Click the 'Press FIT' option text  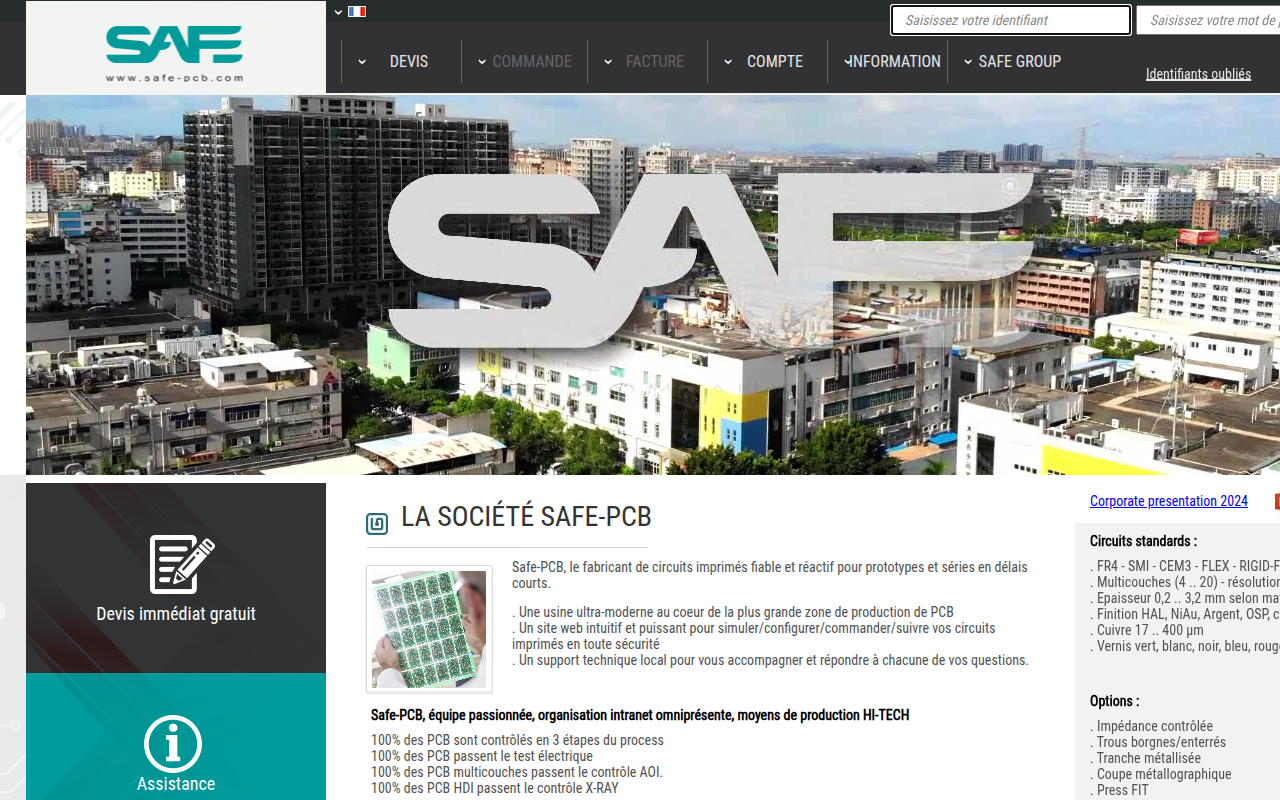click(x=1119, y=790)
